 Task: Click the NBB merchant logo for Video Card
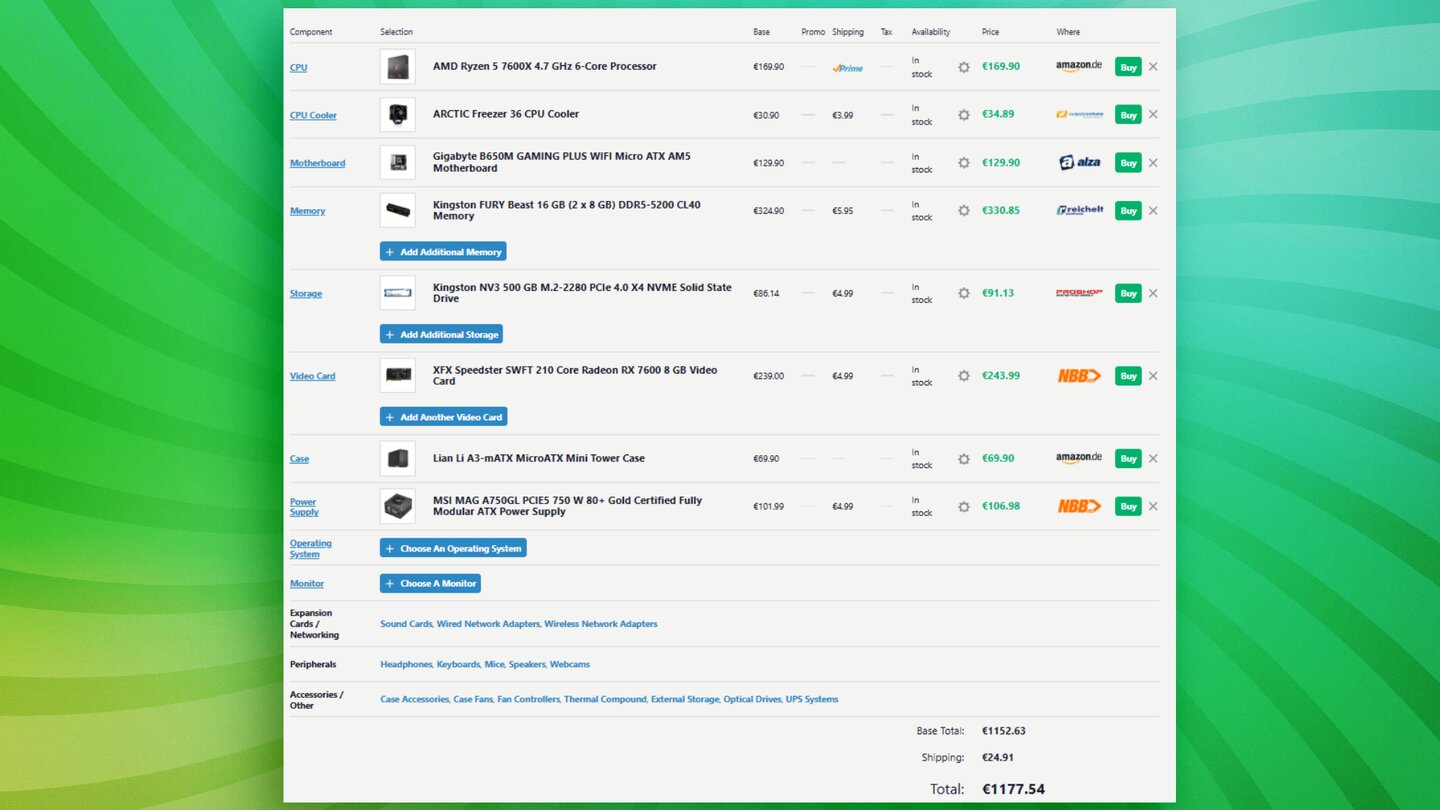coord(1079,376)
